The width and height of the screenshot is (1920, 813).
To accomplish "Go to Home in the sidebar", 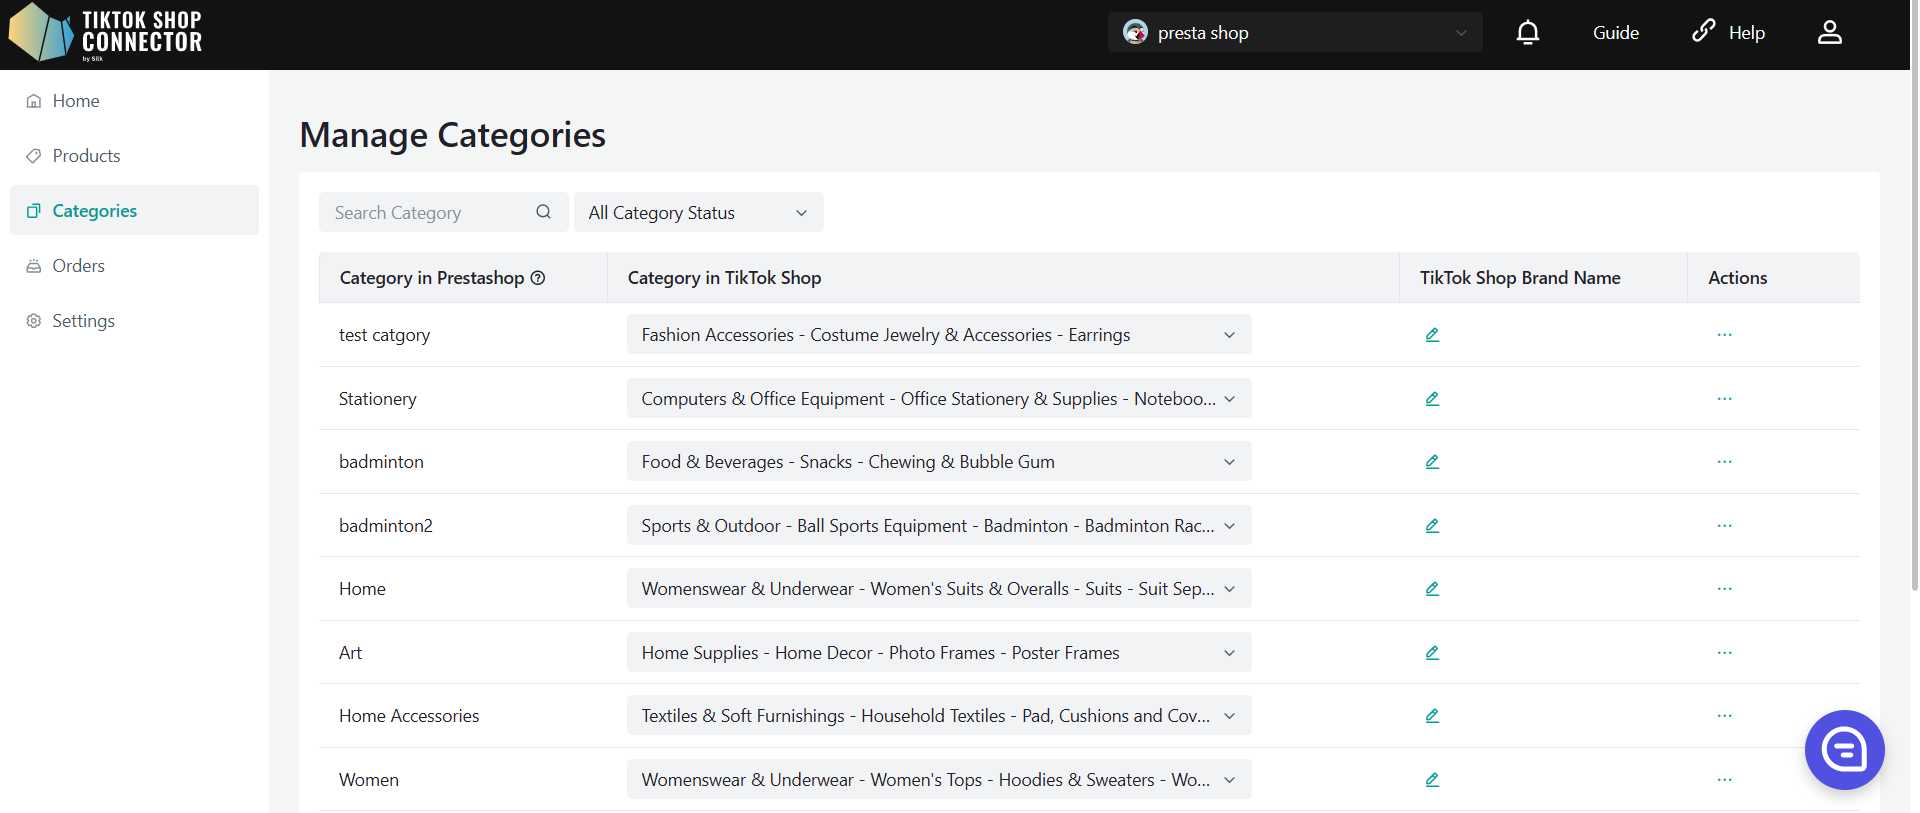I will [134, 101].
